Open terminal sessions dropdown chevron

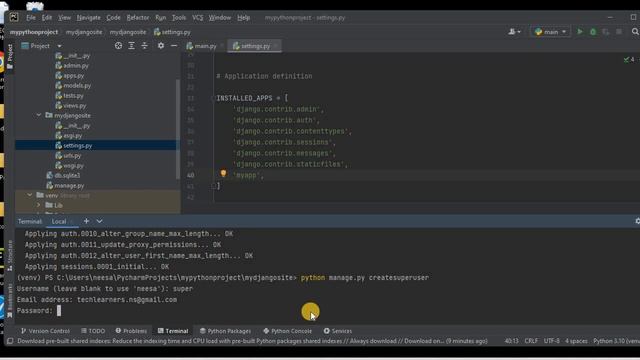(100, 221)
